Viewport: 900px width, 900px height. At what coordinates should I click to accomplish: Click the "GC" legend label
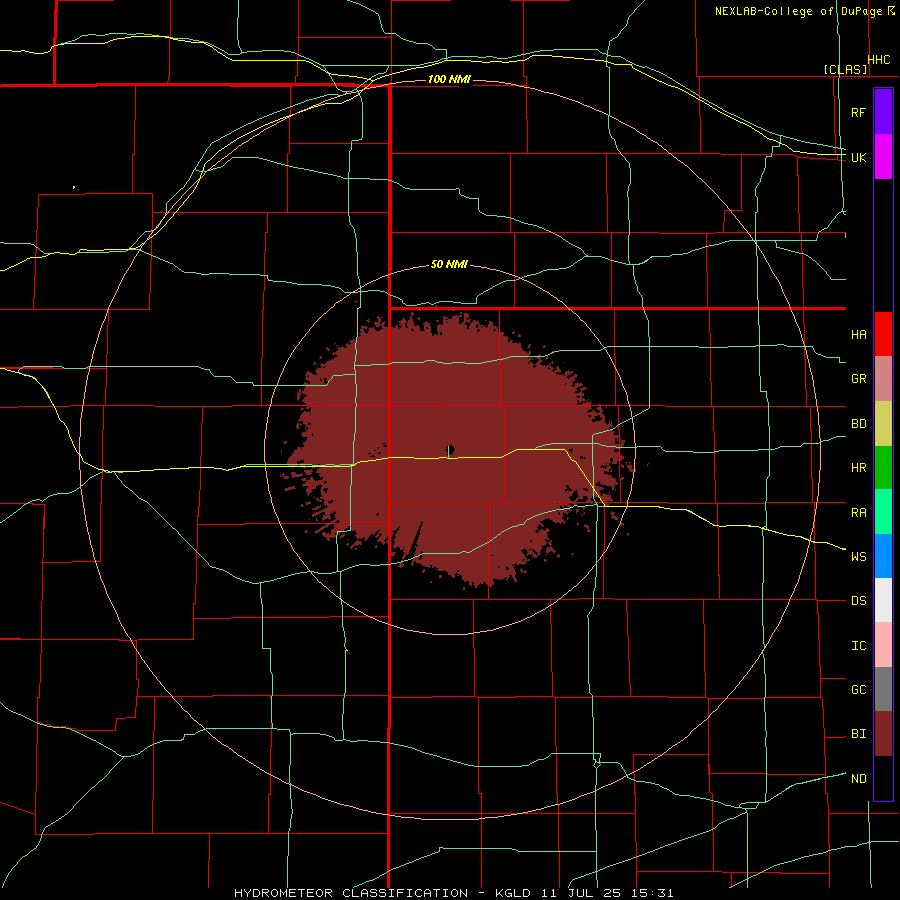[x=858, y=689]
